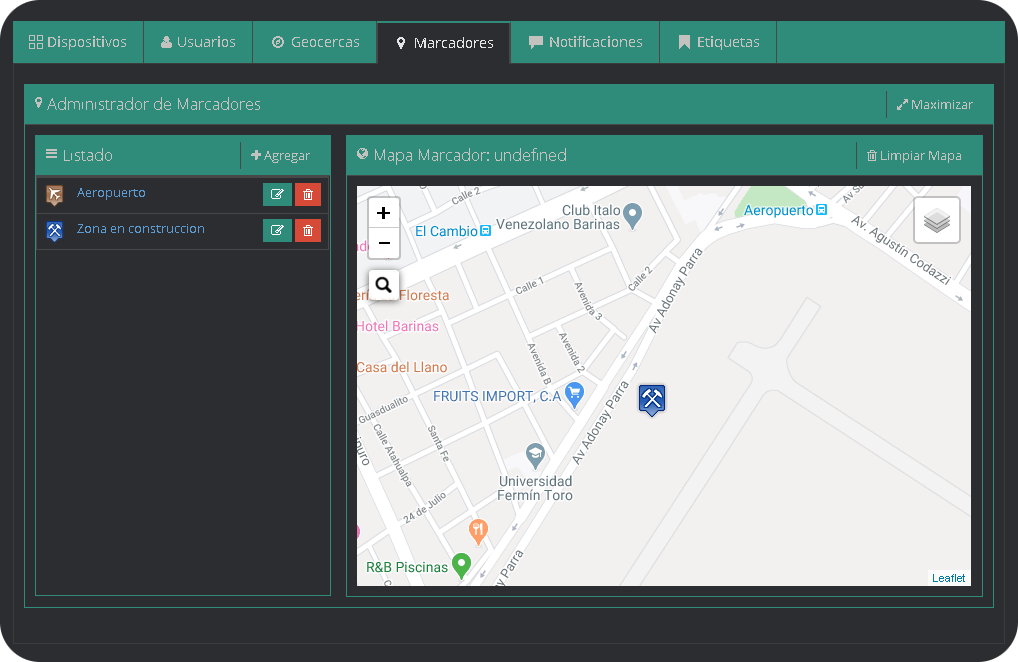The width and height of the screenshot is (1018, 662).
Task: Open the Usuarios tab
Action: click(198, 43)
